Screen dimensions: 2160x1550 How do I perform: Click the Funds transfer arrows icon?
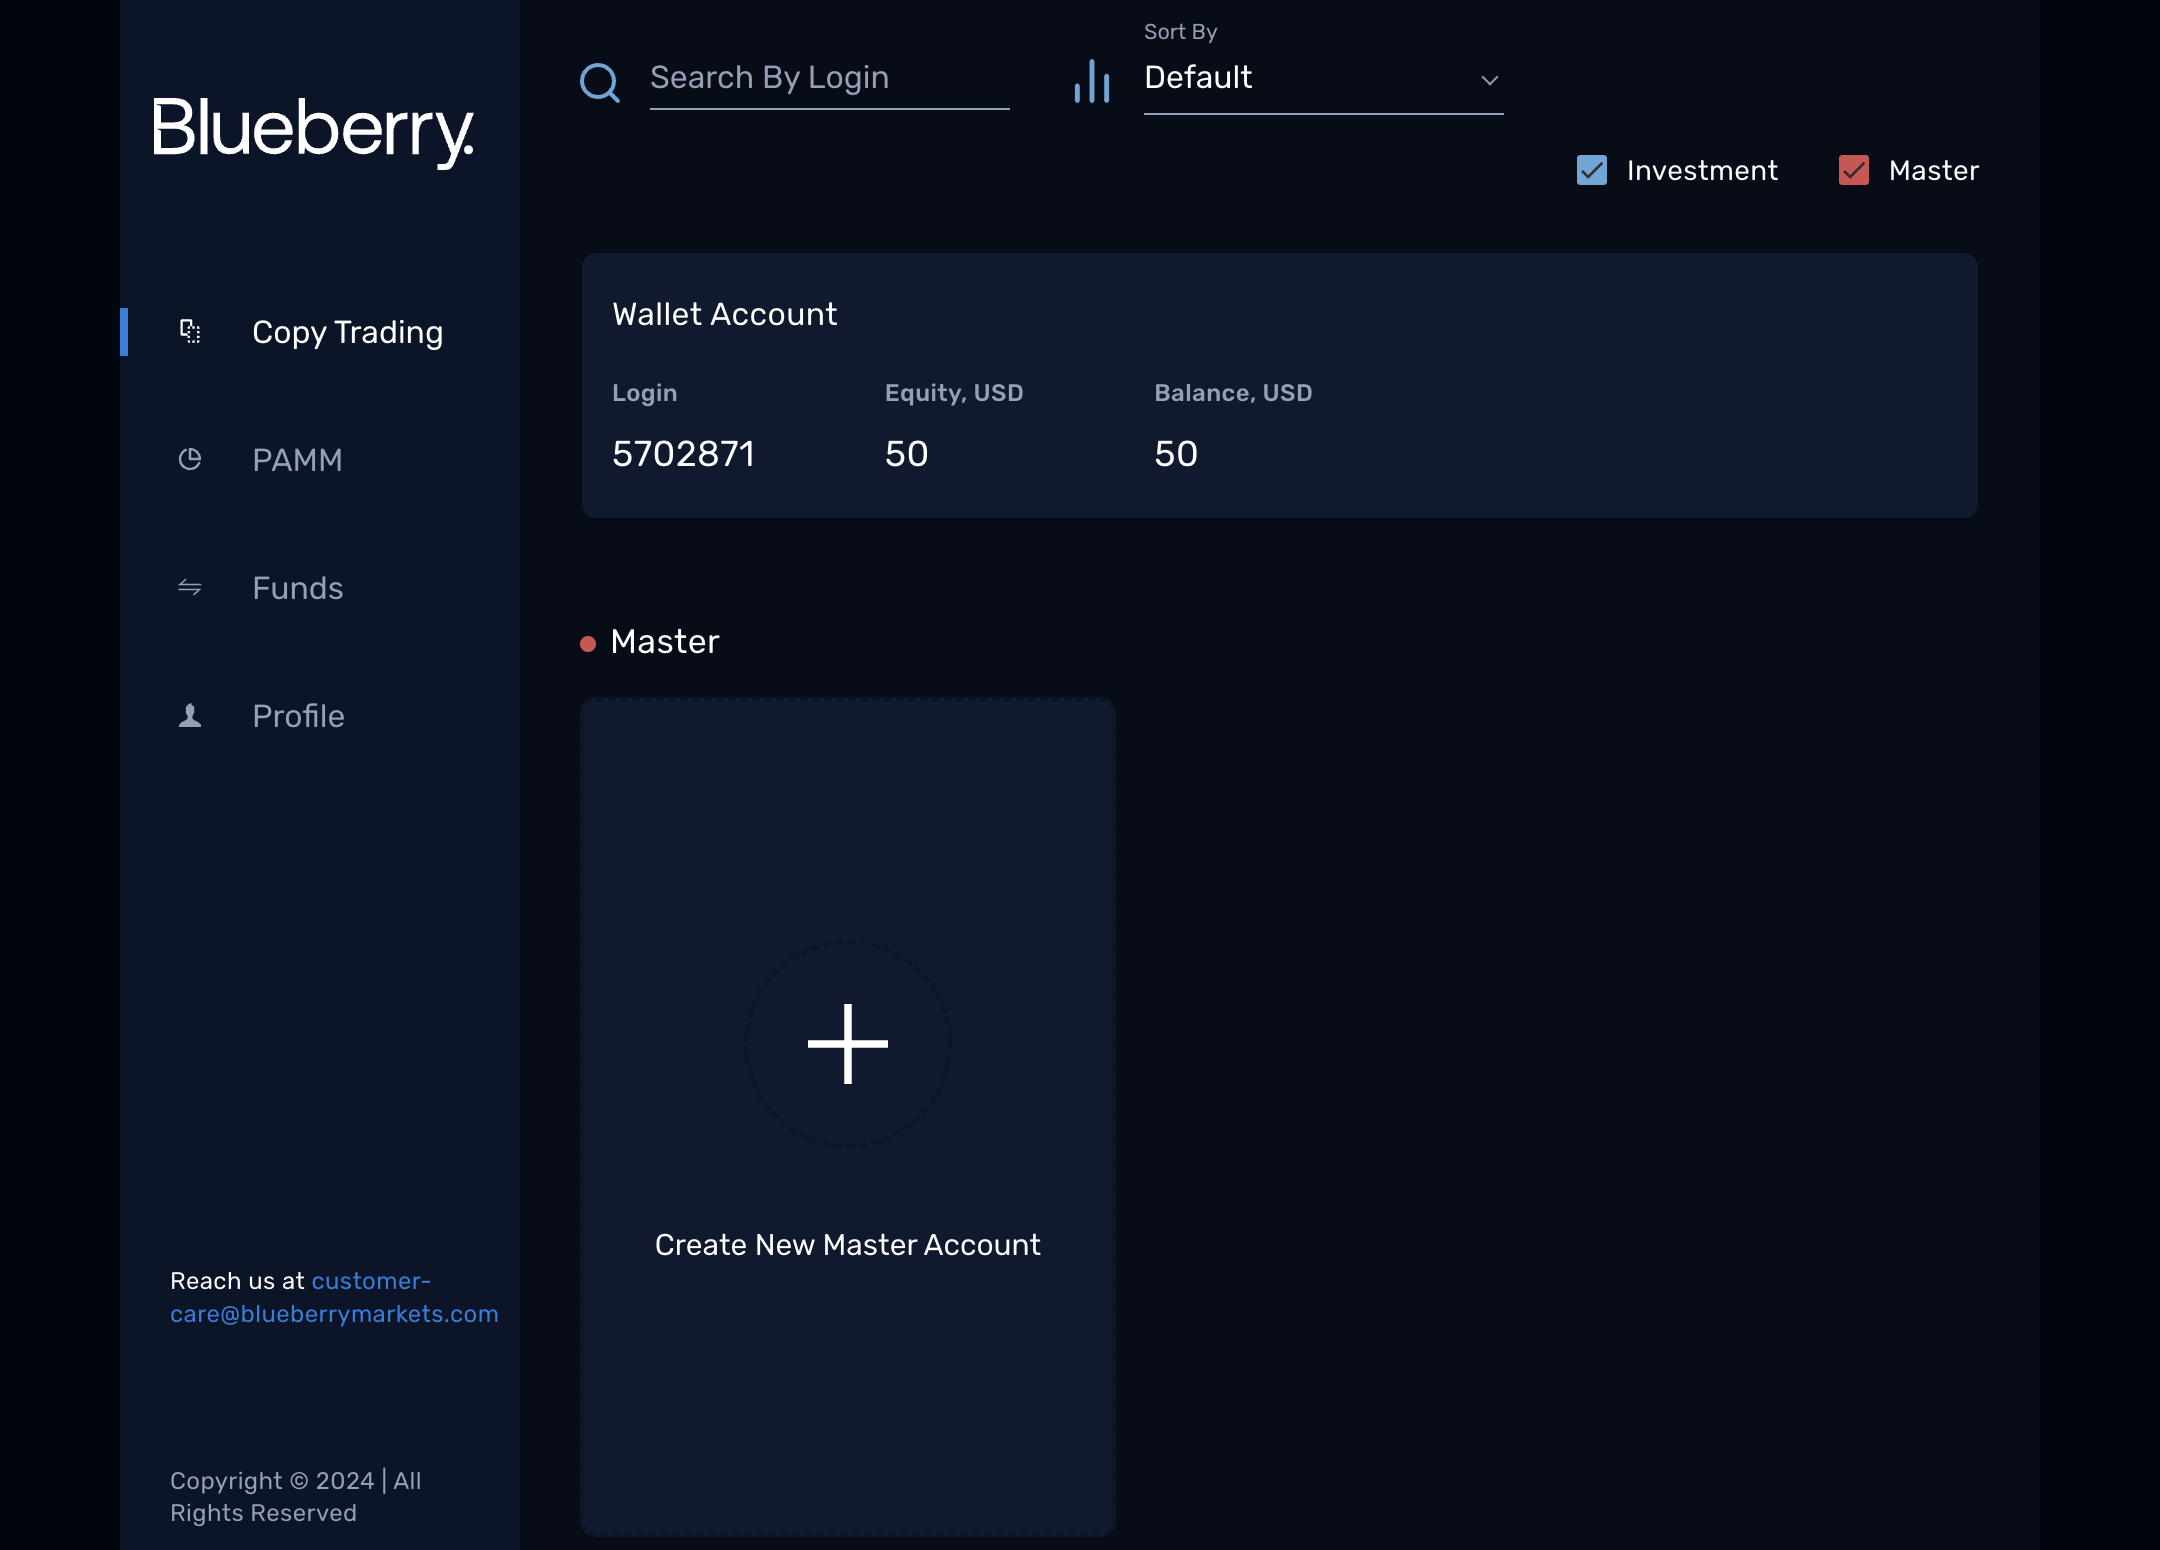(190, 587)
